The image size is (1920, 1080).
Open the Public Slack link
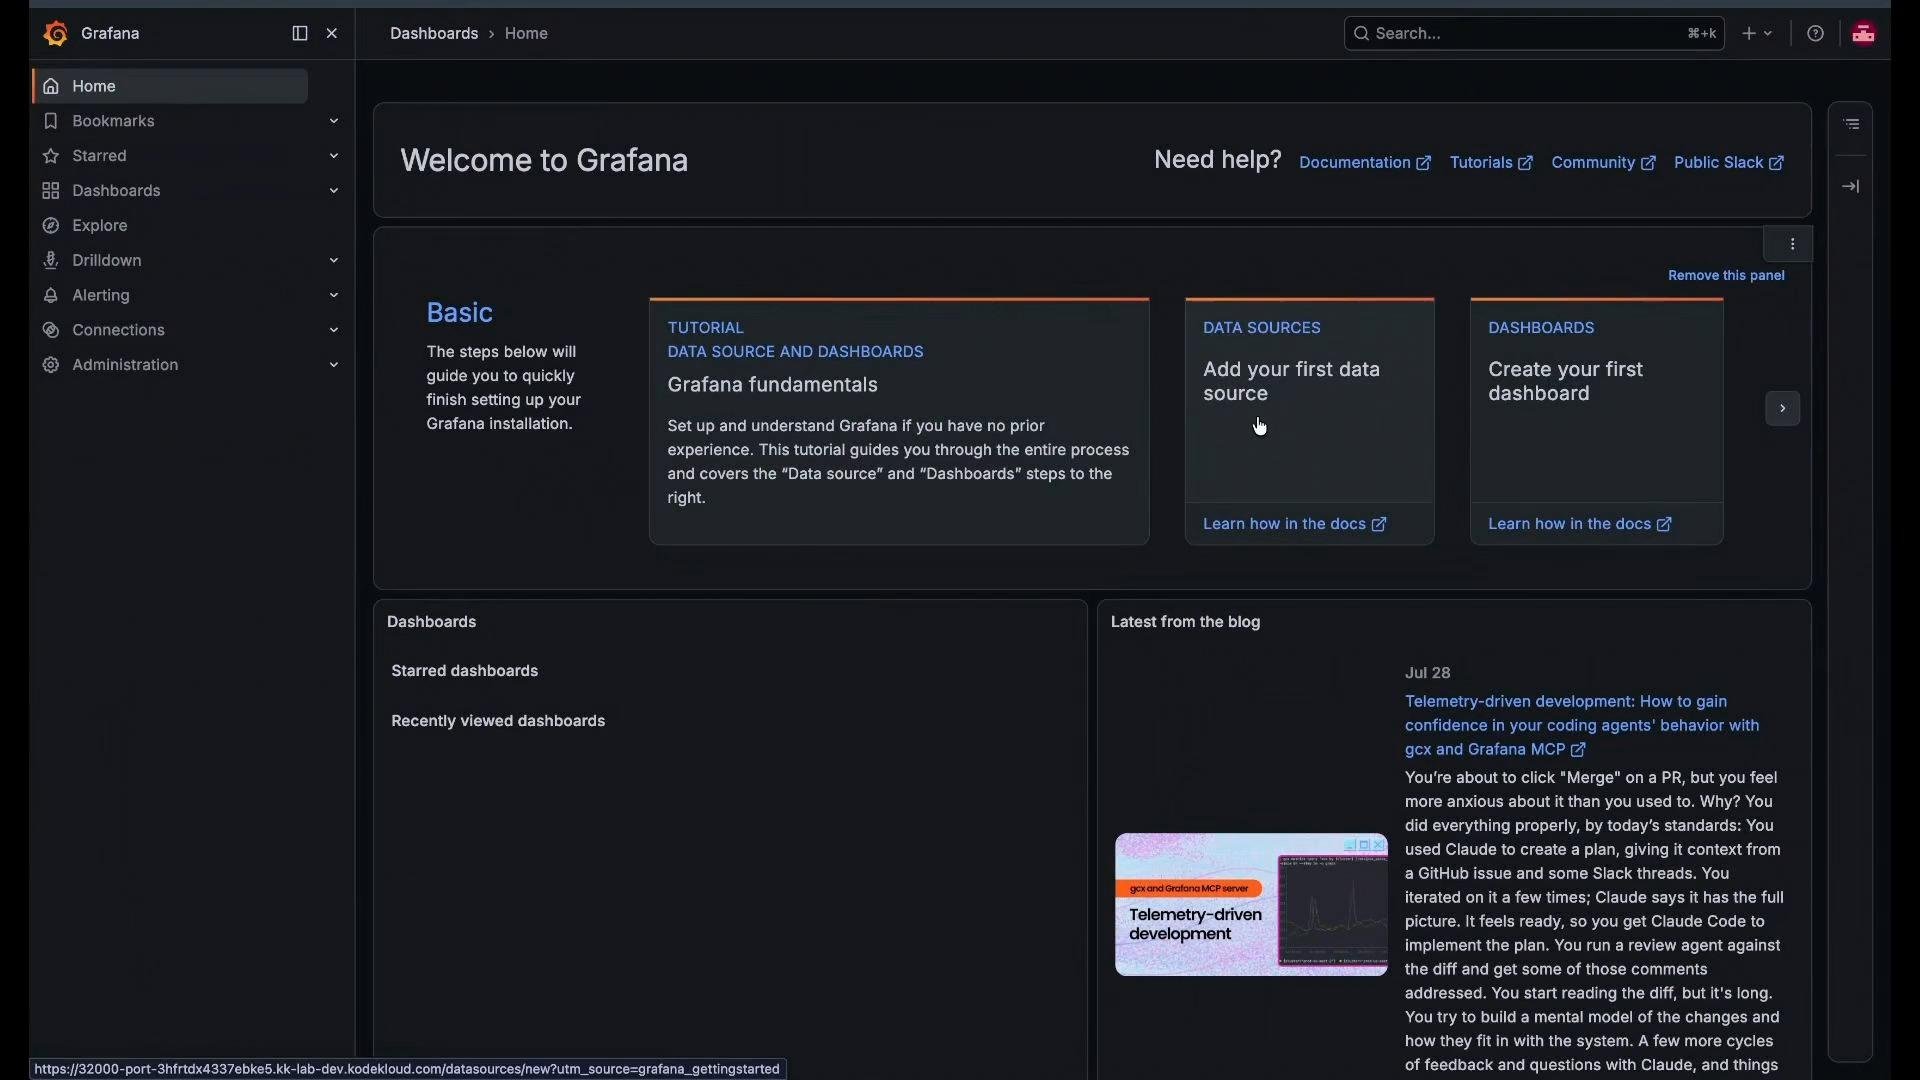coord(1730,164)
